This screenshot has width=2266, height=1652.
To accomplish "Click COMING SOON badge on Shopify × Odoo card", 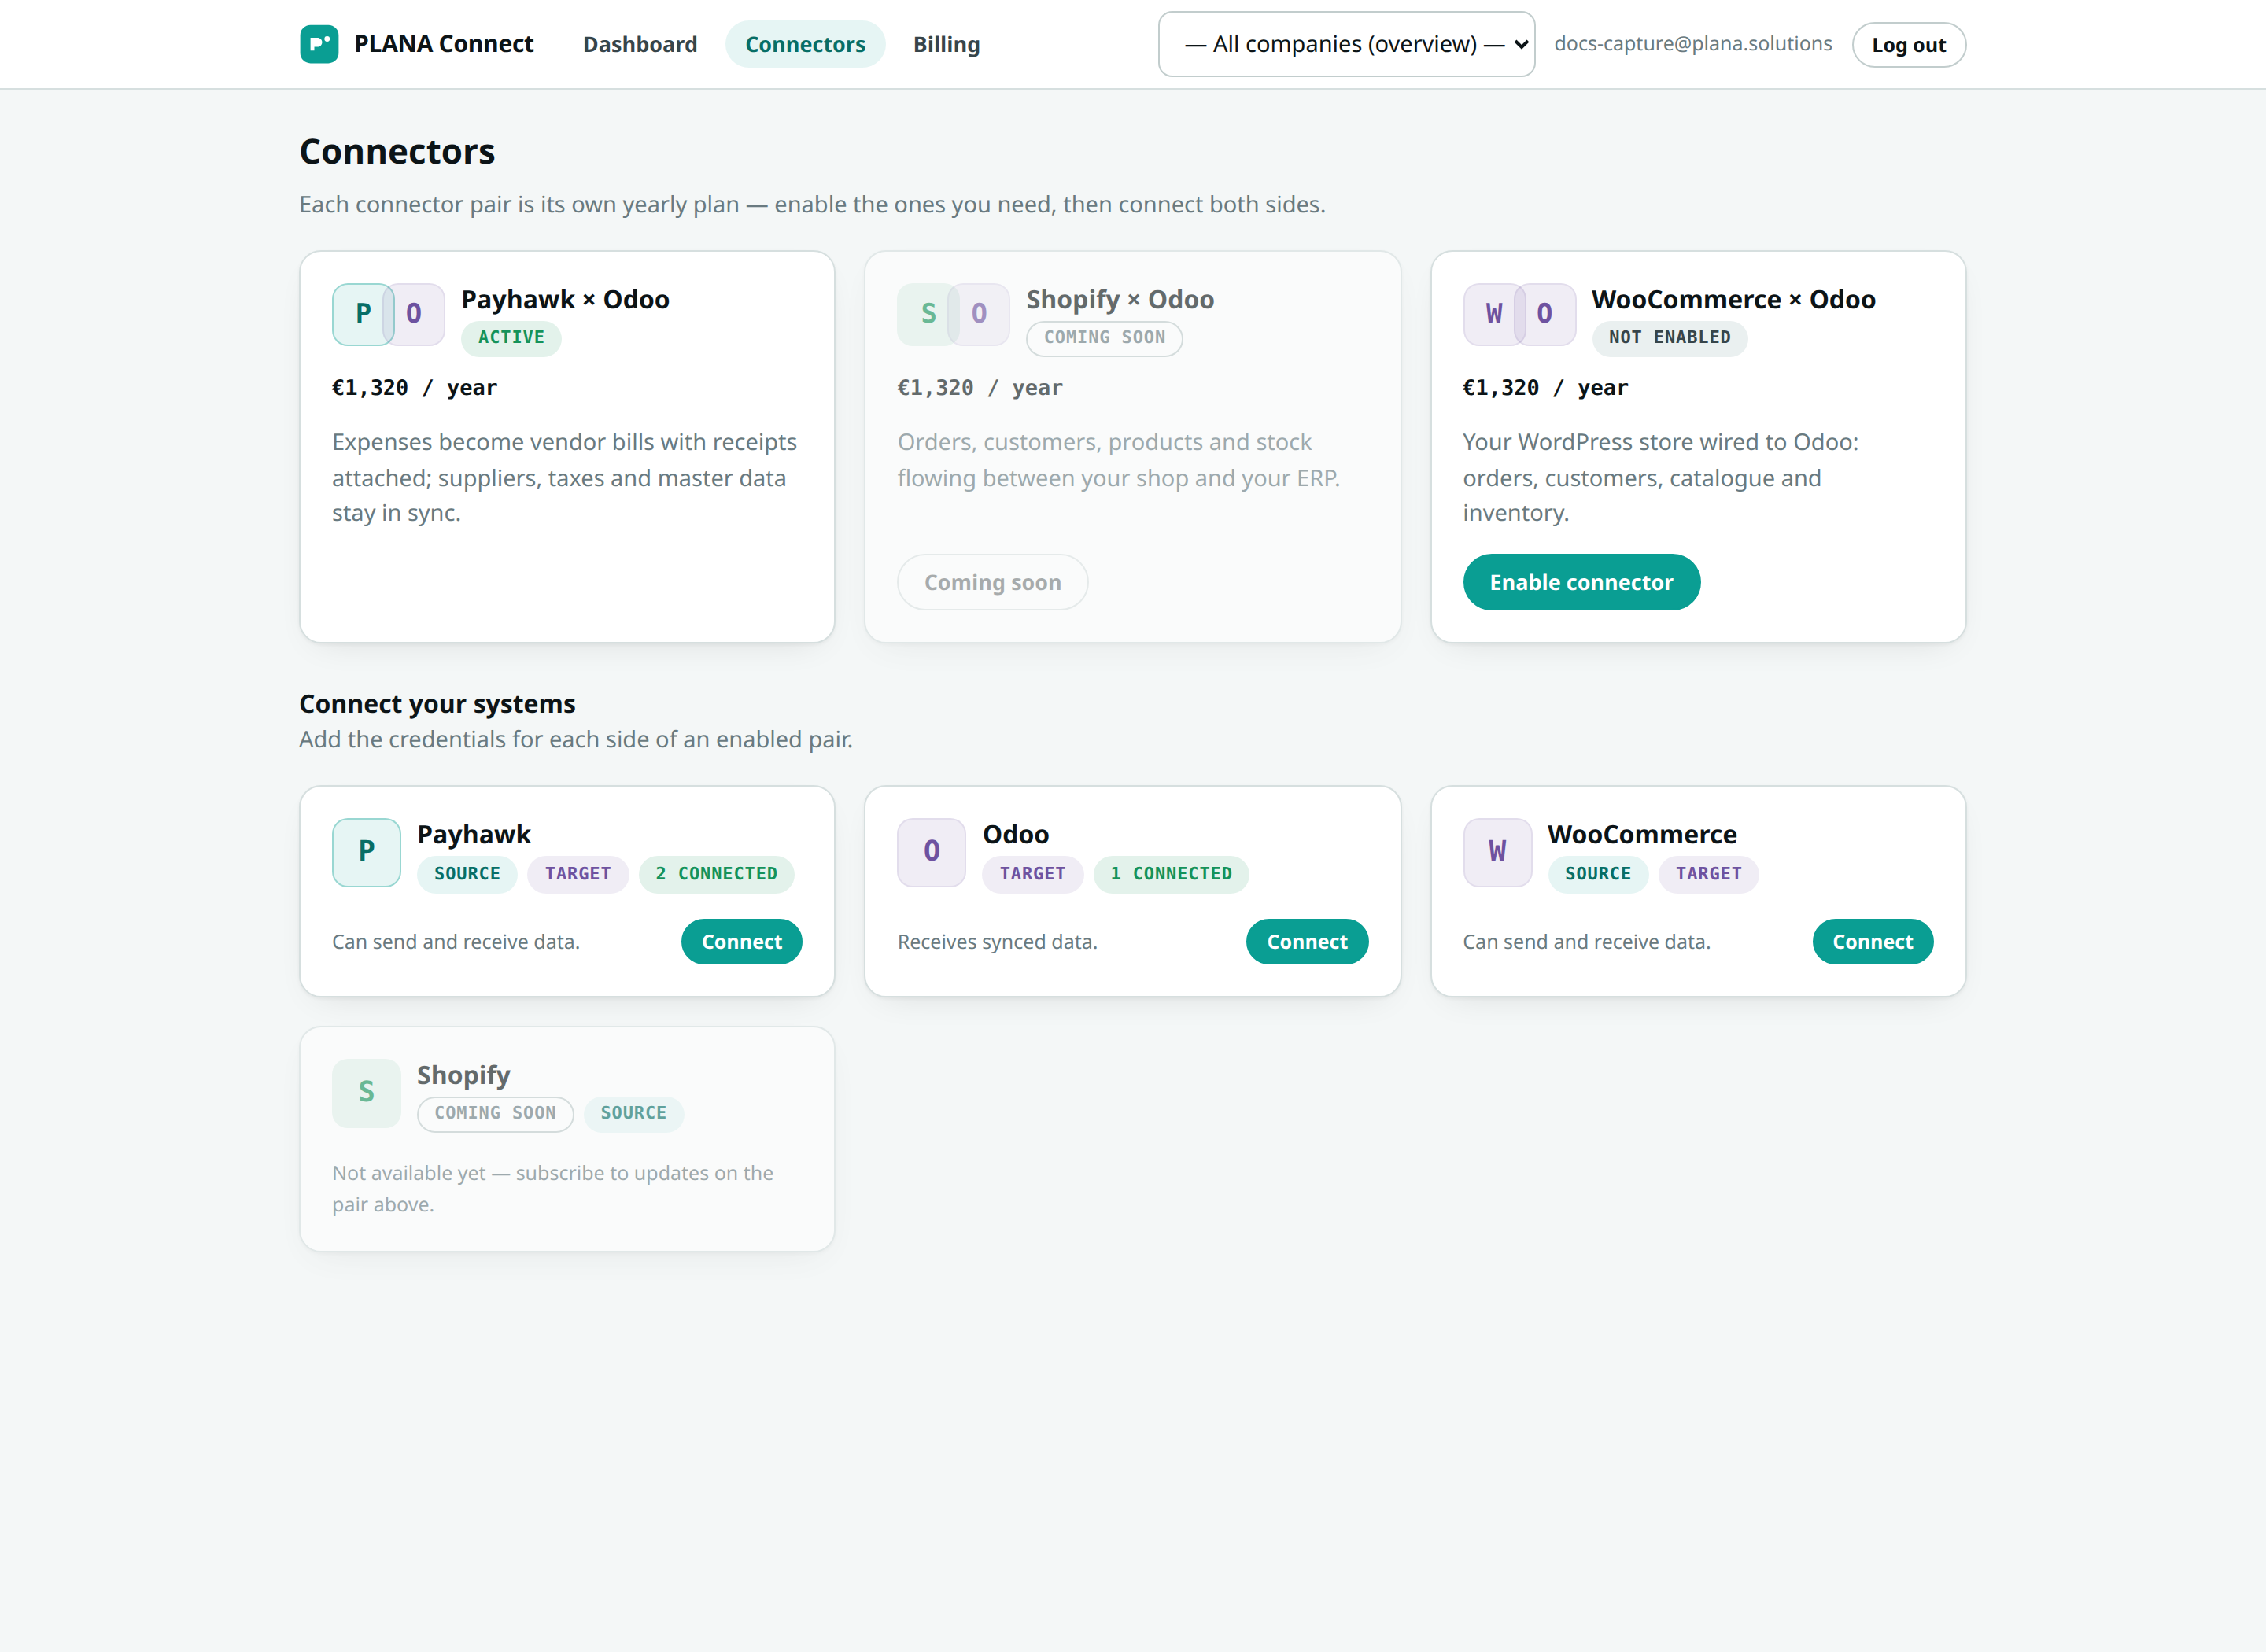I will pyautogui.click(x=1104, y=338).
